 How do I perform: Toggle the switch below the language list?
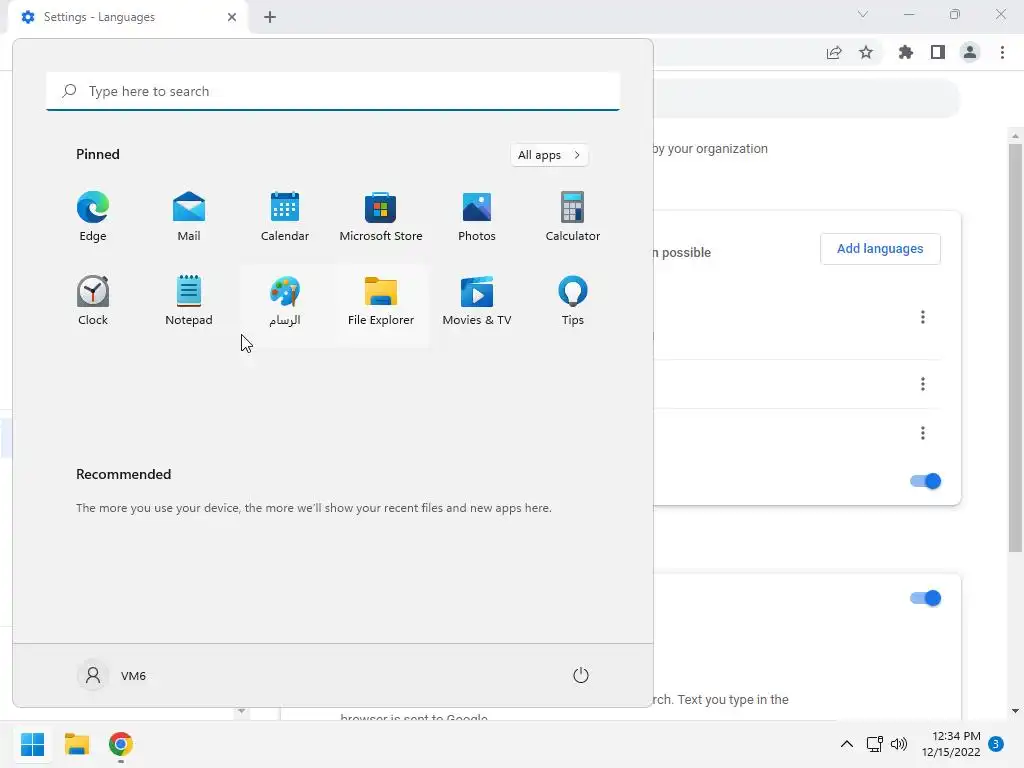point(925,481)
